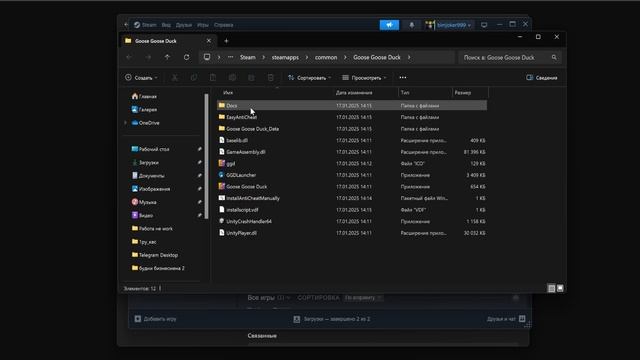Open the Вид menu in Steam window

pos(166,25)
